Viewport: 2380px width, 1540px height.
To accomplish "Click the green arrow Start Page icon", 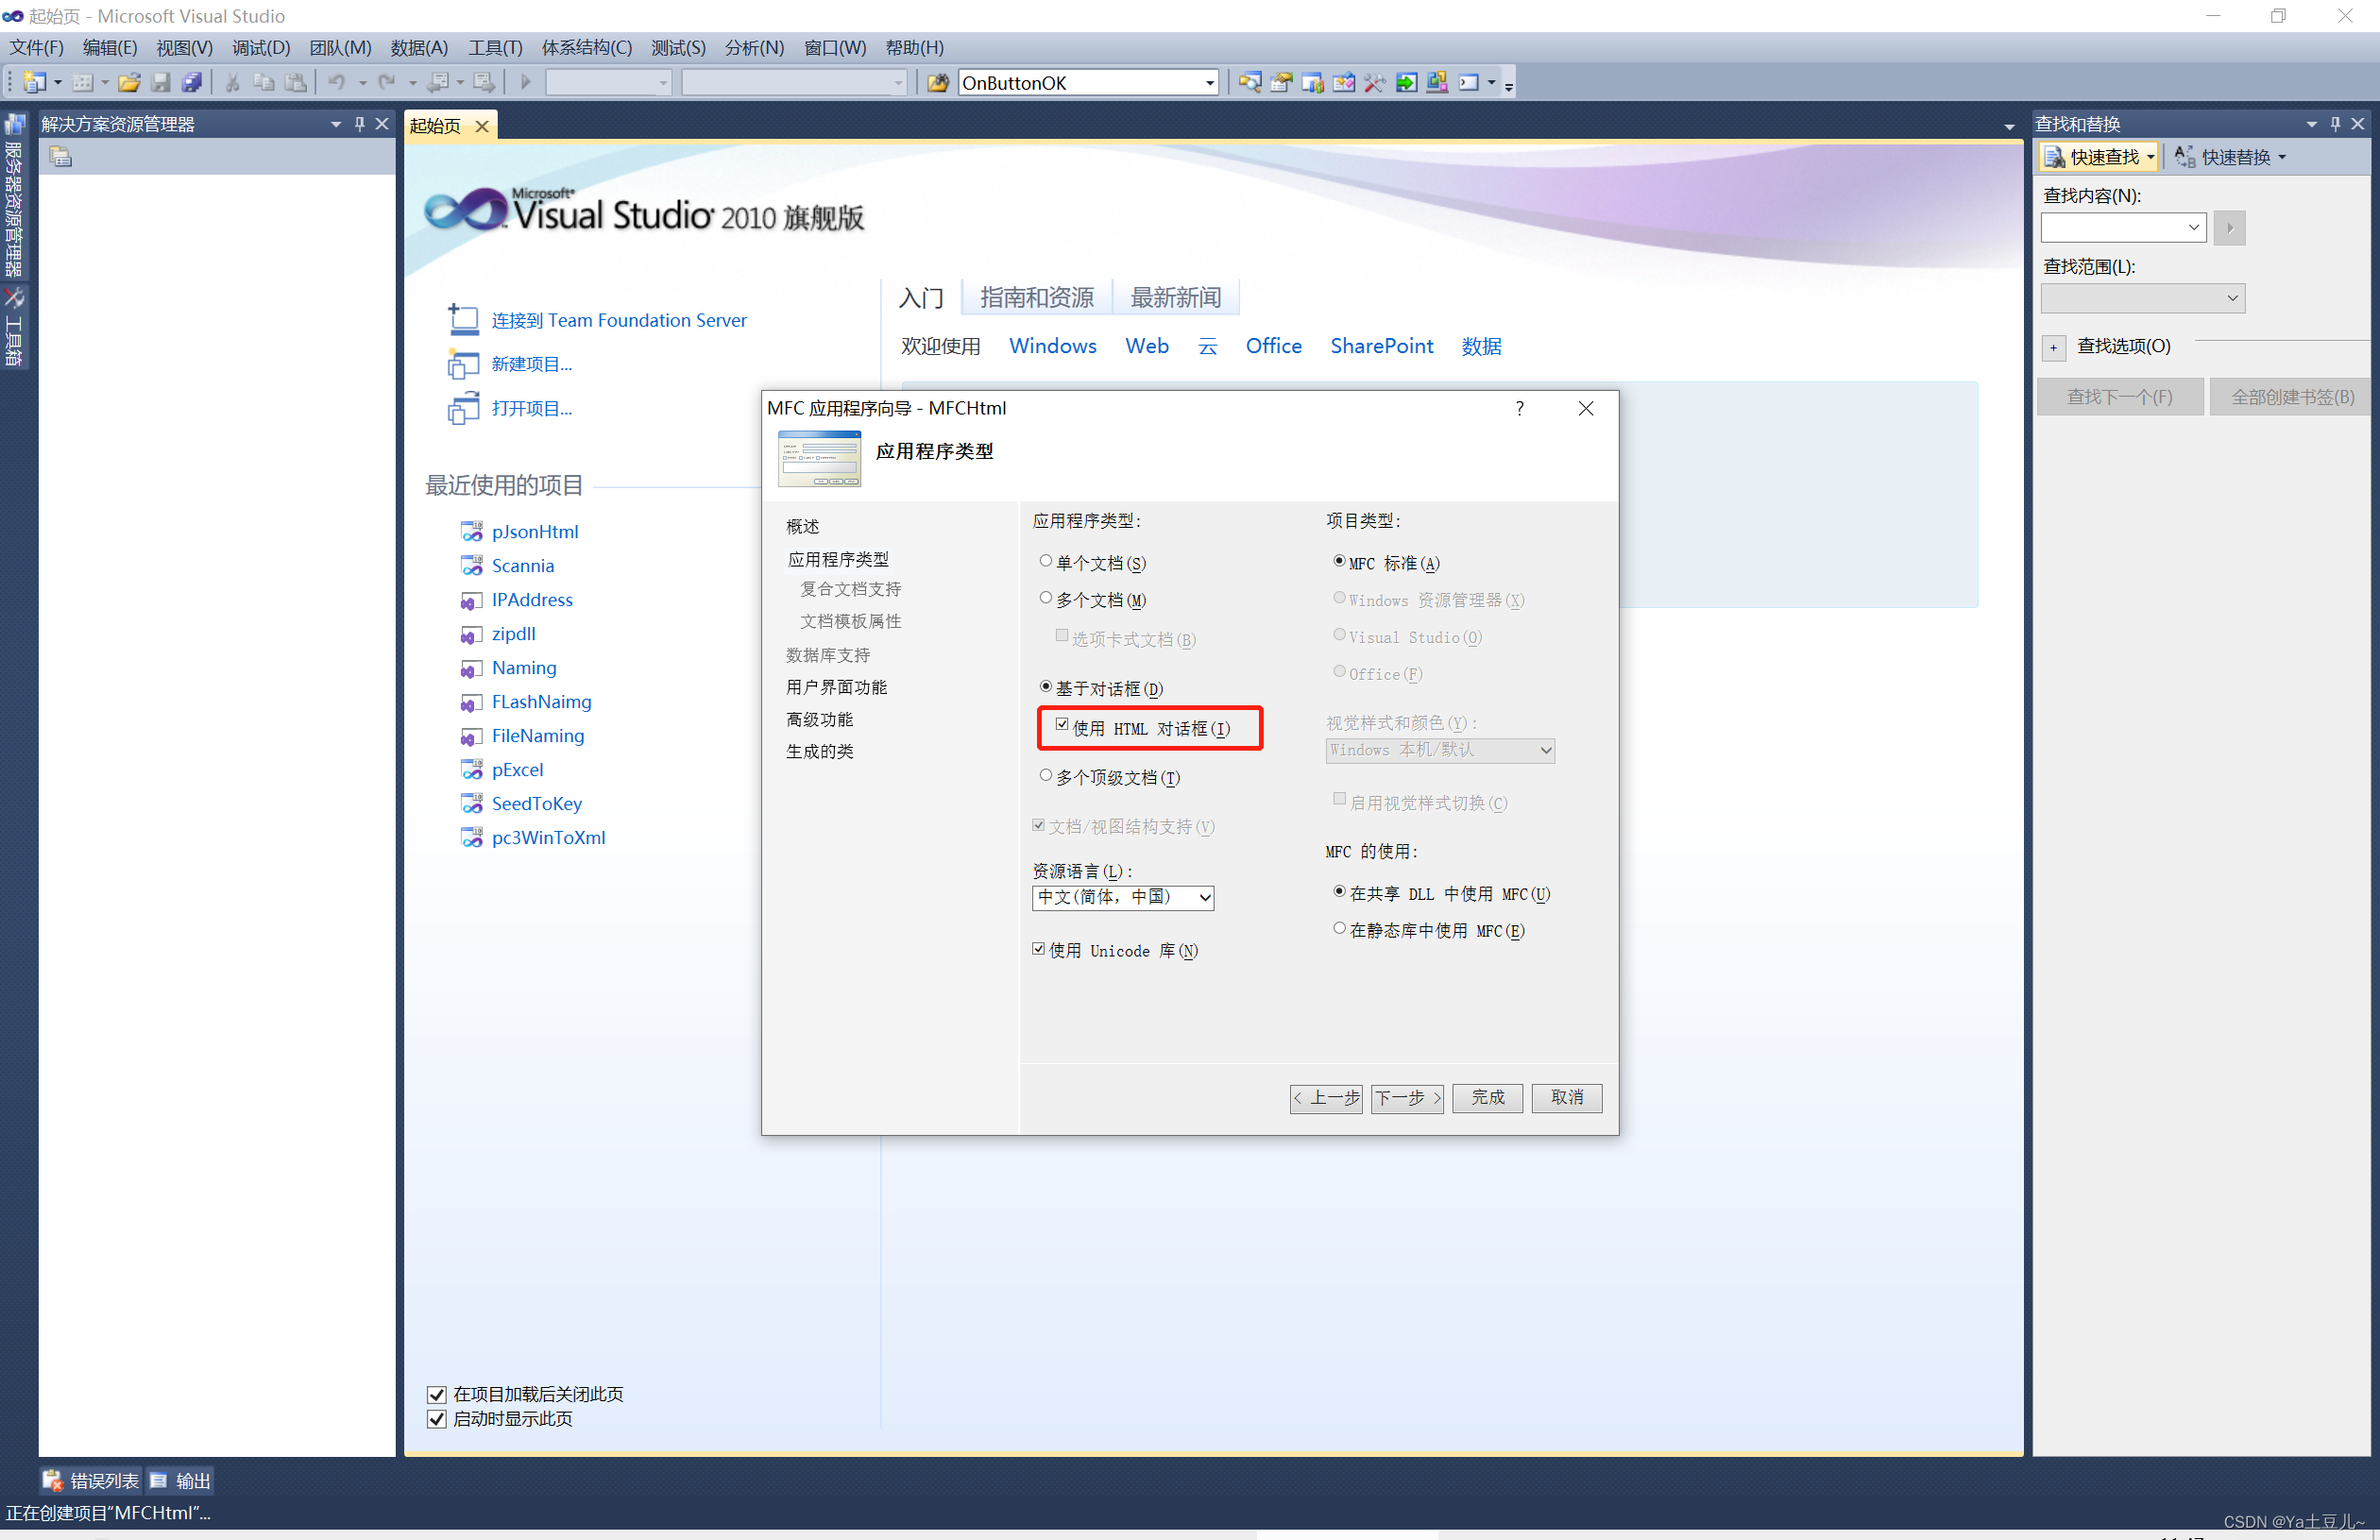I will (1406, 83).
